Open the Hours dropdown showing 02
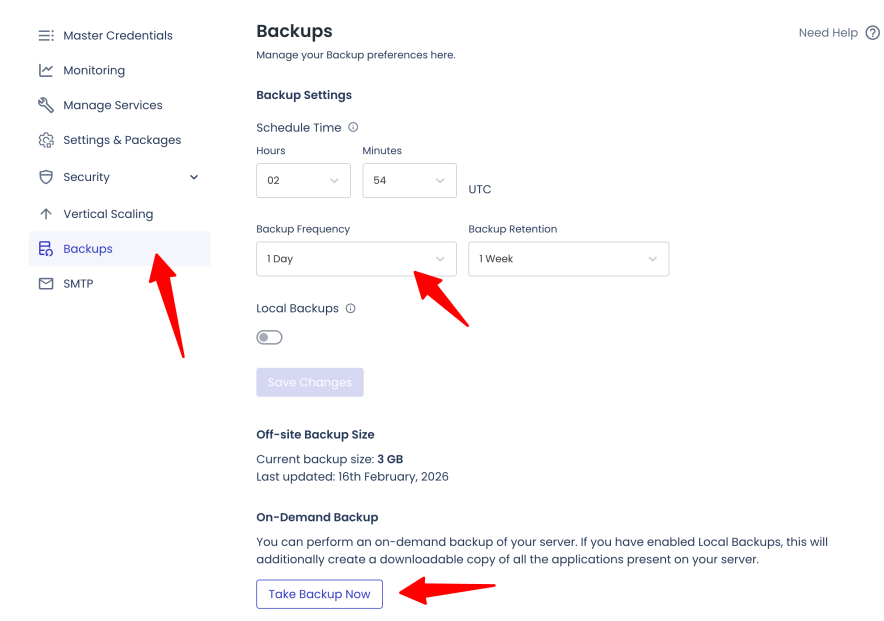Image resolution: width=884 pixels, height=621 pixels. click(303, 180)
